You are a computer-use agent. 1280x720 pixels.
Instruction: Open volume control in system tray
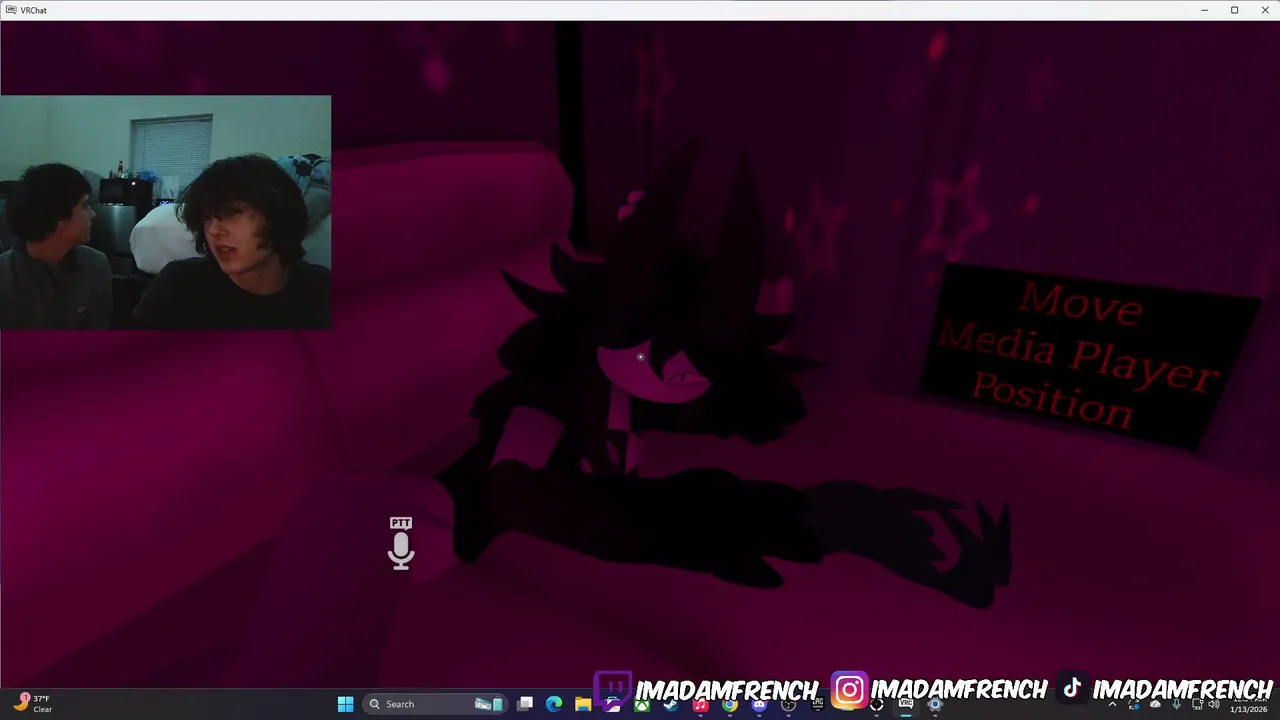(x=1214, y=704)
